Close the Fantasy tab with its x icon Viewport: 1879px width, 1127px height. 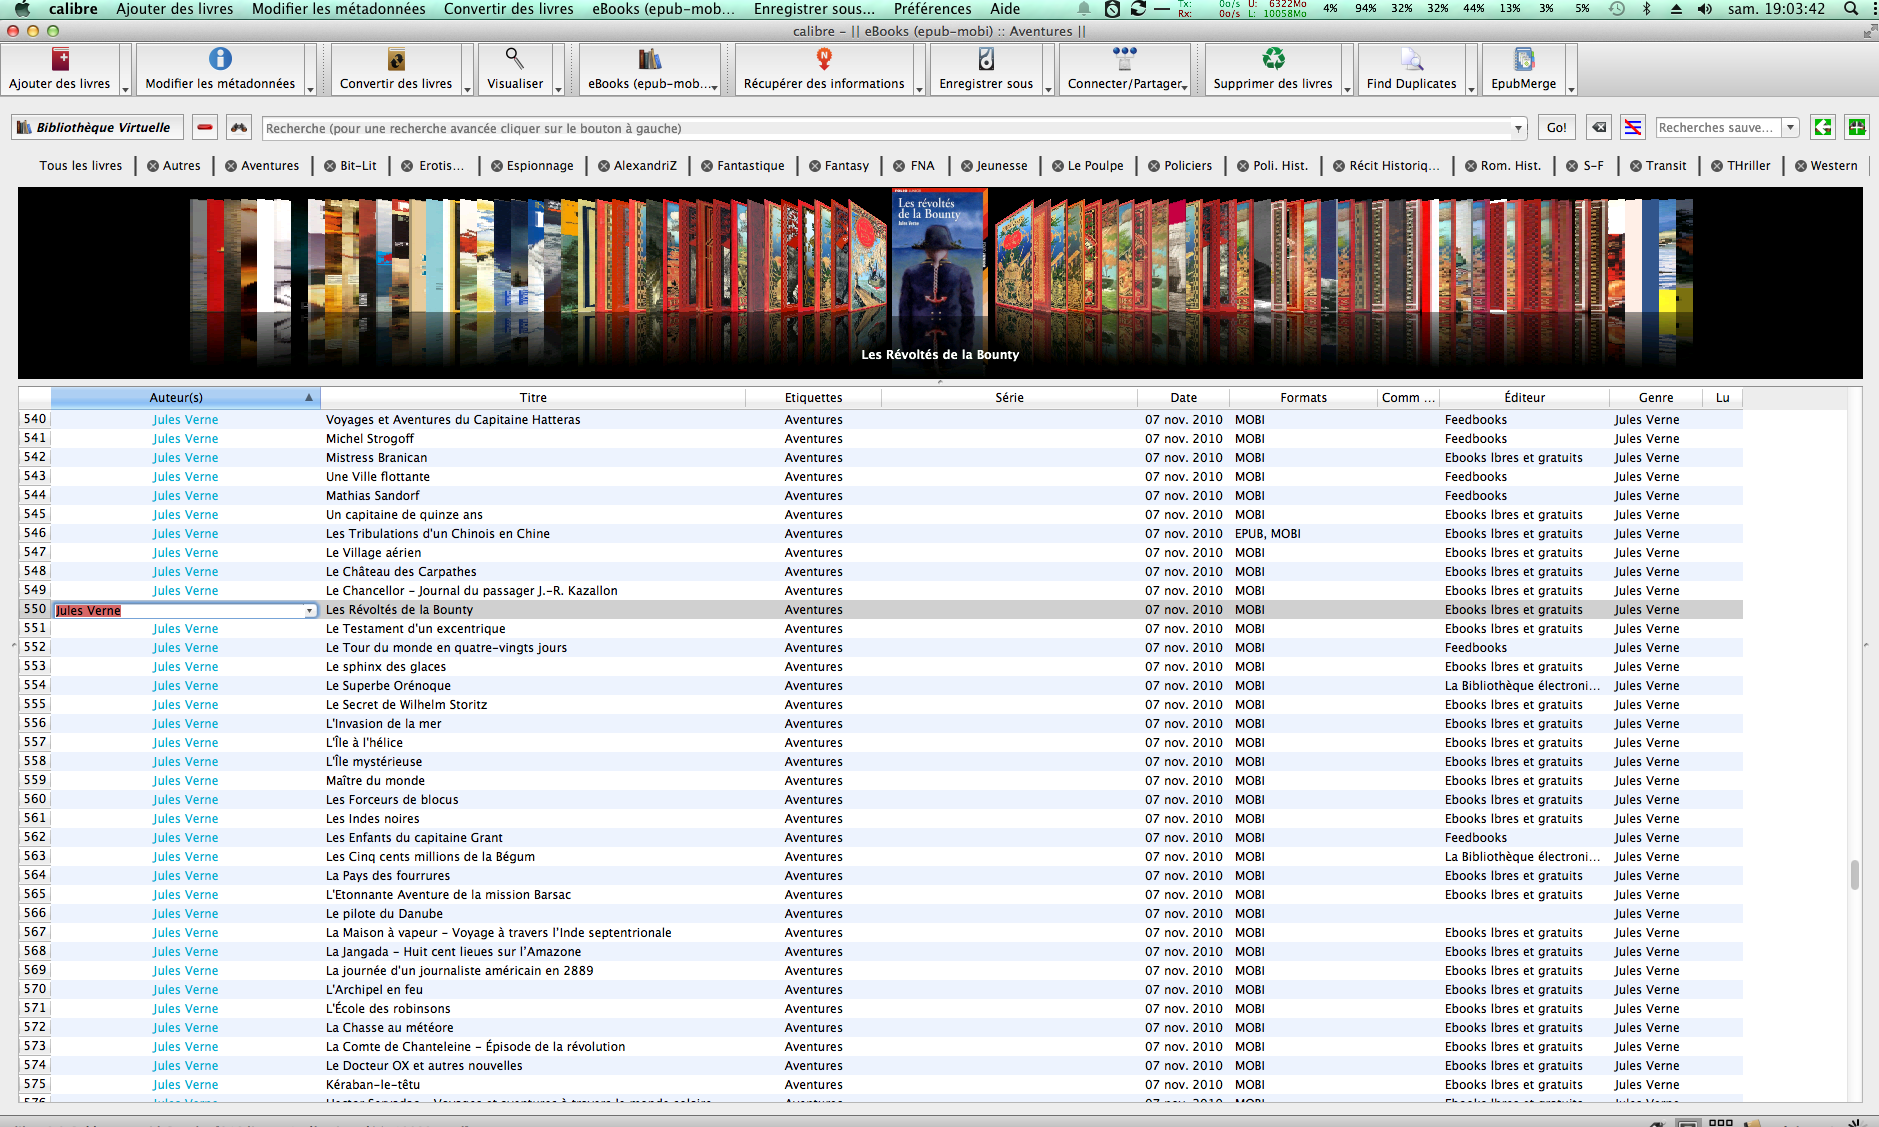(815, 166)
